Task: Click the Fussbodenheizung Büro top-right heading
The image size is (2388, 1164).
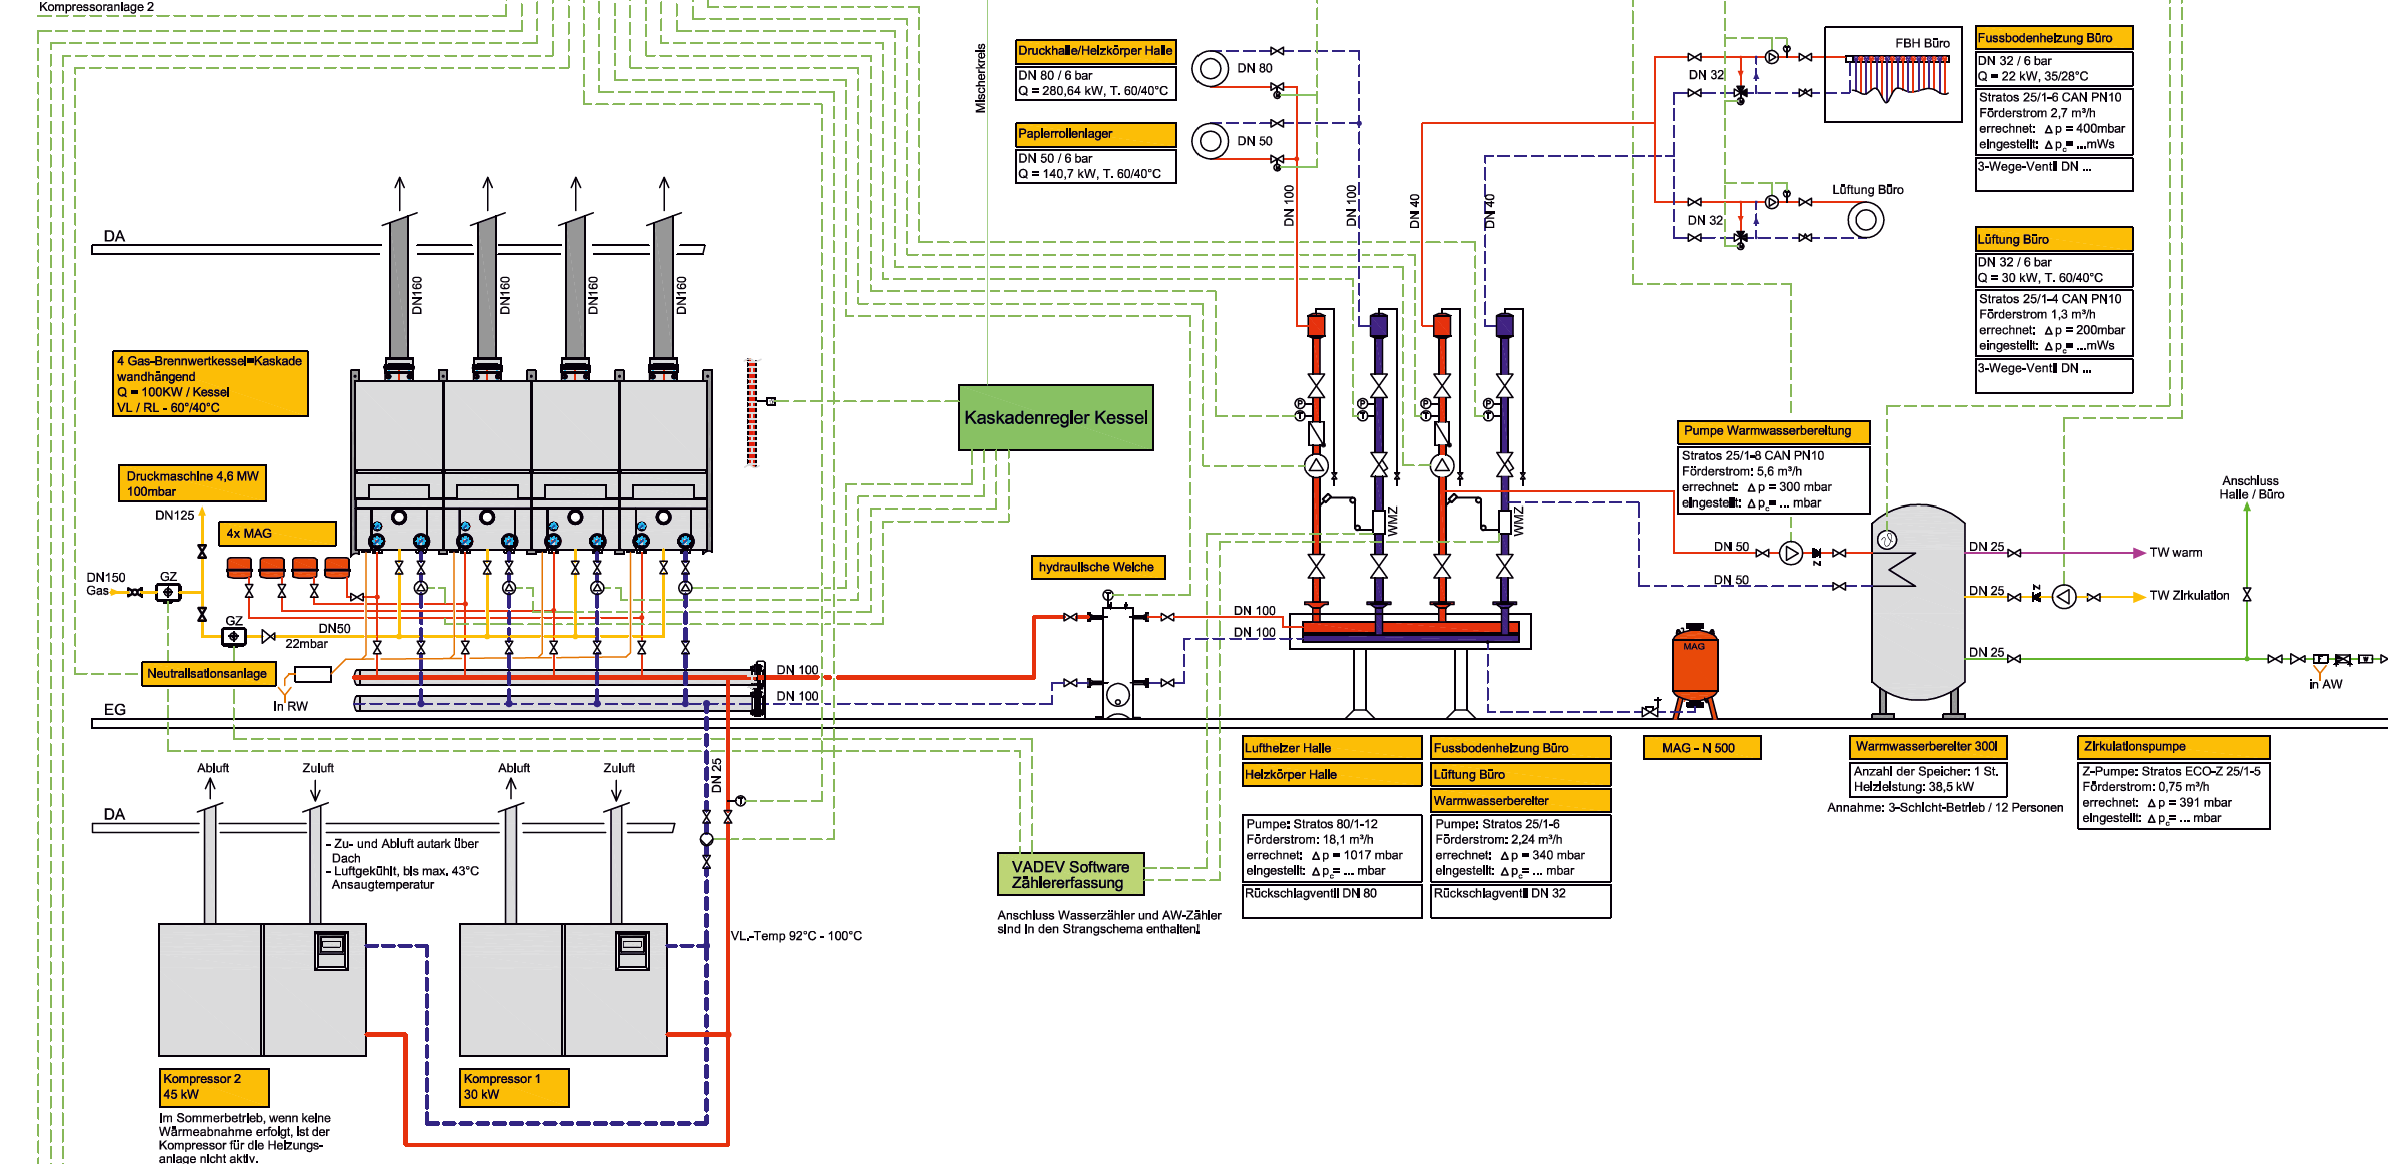Action: 2054,38
